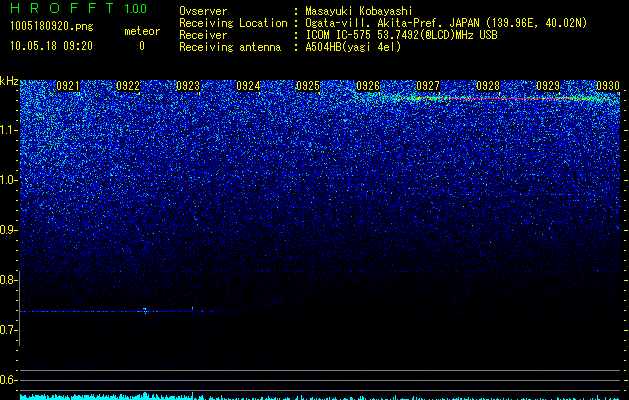The width and height of the screenshot is (629, 400).
Task: Click the kHz axis unit label
Action: tap(9, 81)
